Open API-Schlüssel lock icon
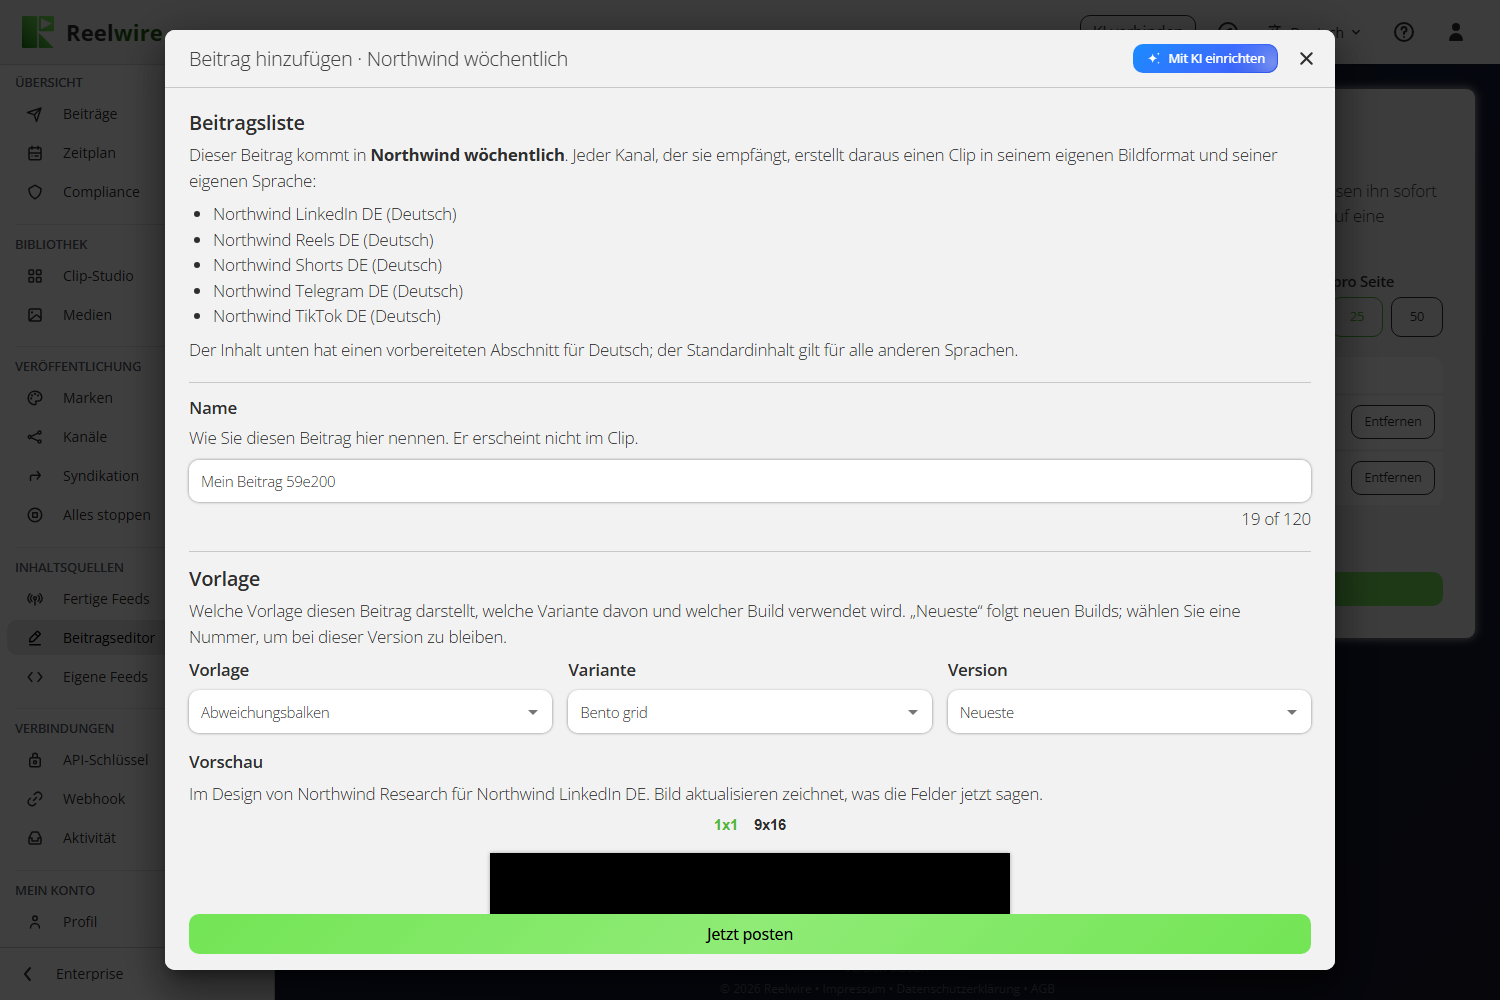The image size is (1500, 1000). pyautogui.click(x=35, y=760)
